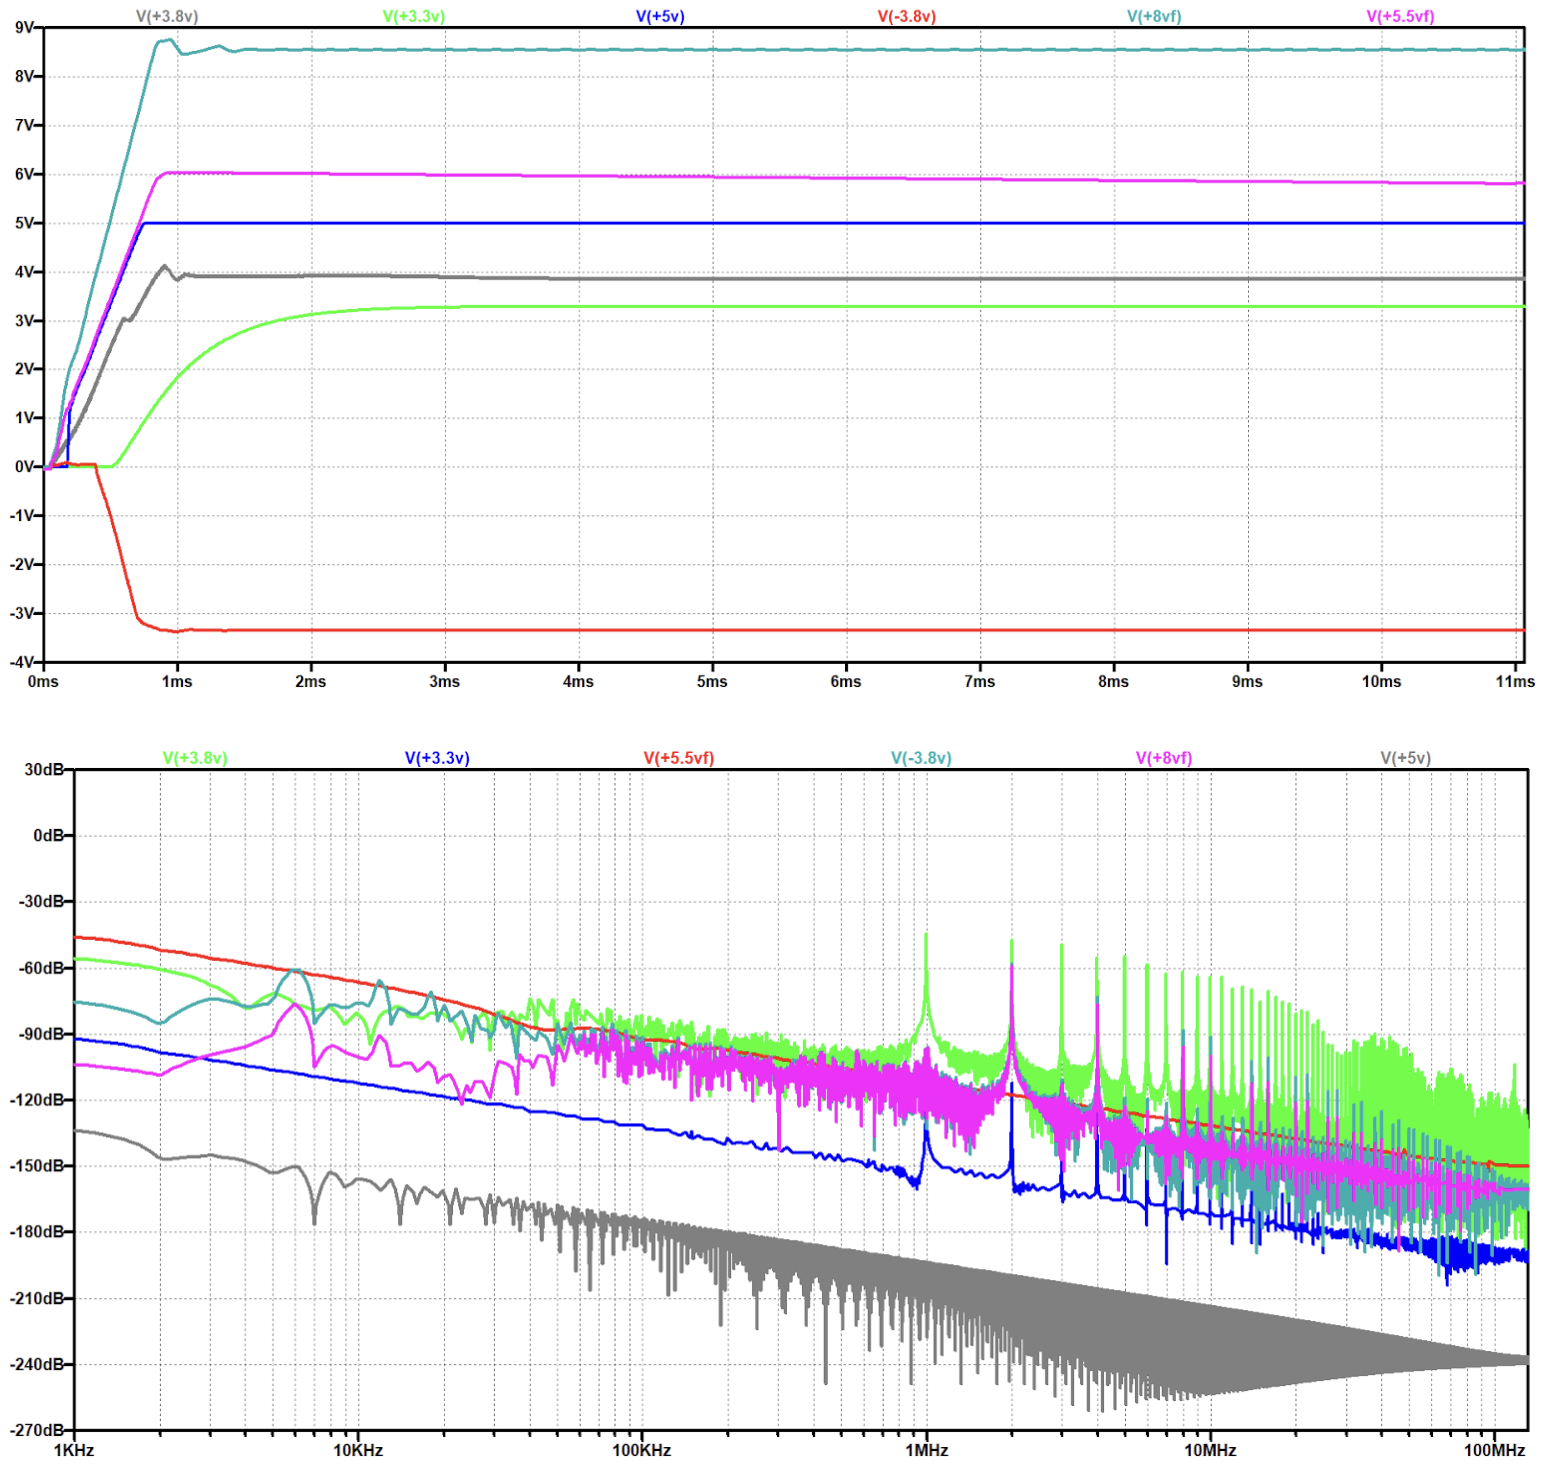Image resolution: width=1542 pixels, height=1468 pixels.
Task: Click the 1MHz label on frequency axis
Action: tap(926, 1450)
